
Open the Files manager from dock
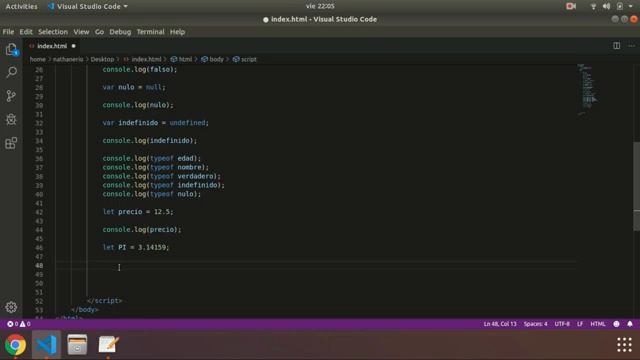coord(77,345)
